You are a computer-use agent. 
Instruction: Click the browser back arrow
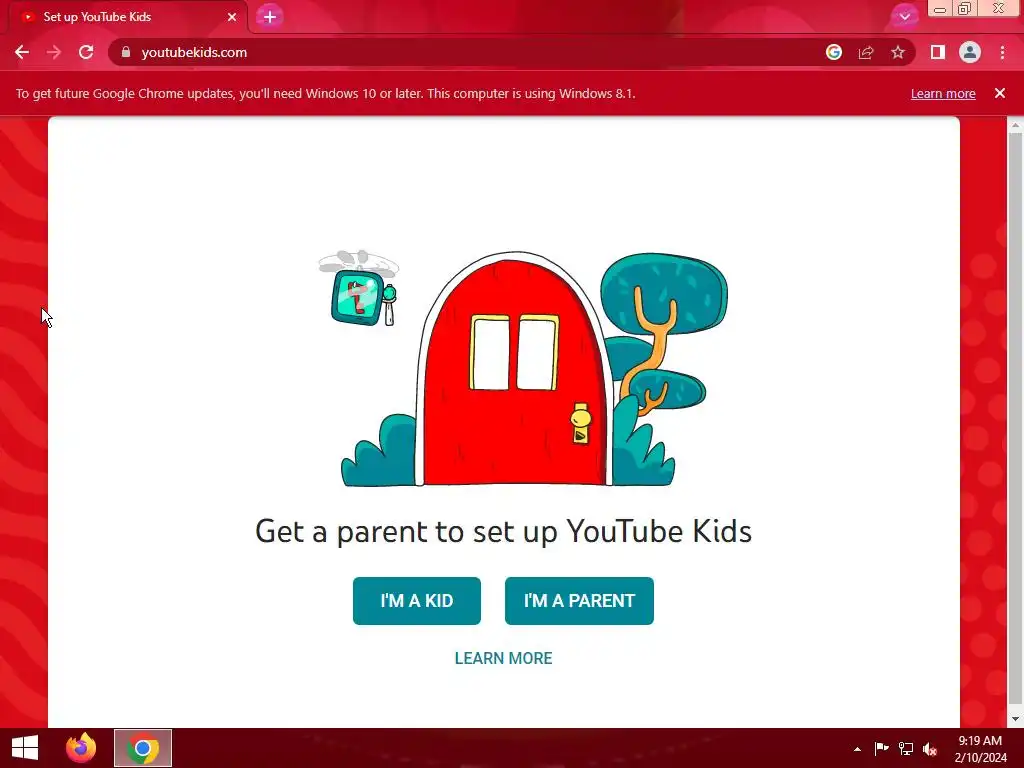[22, 52]
